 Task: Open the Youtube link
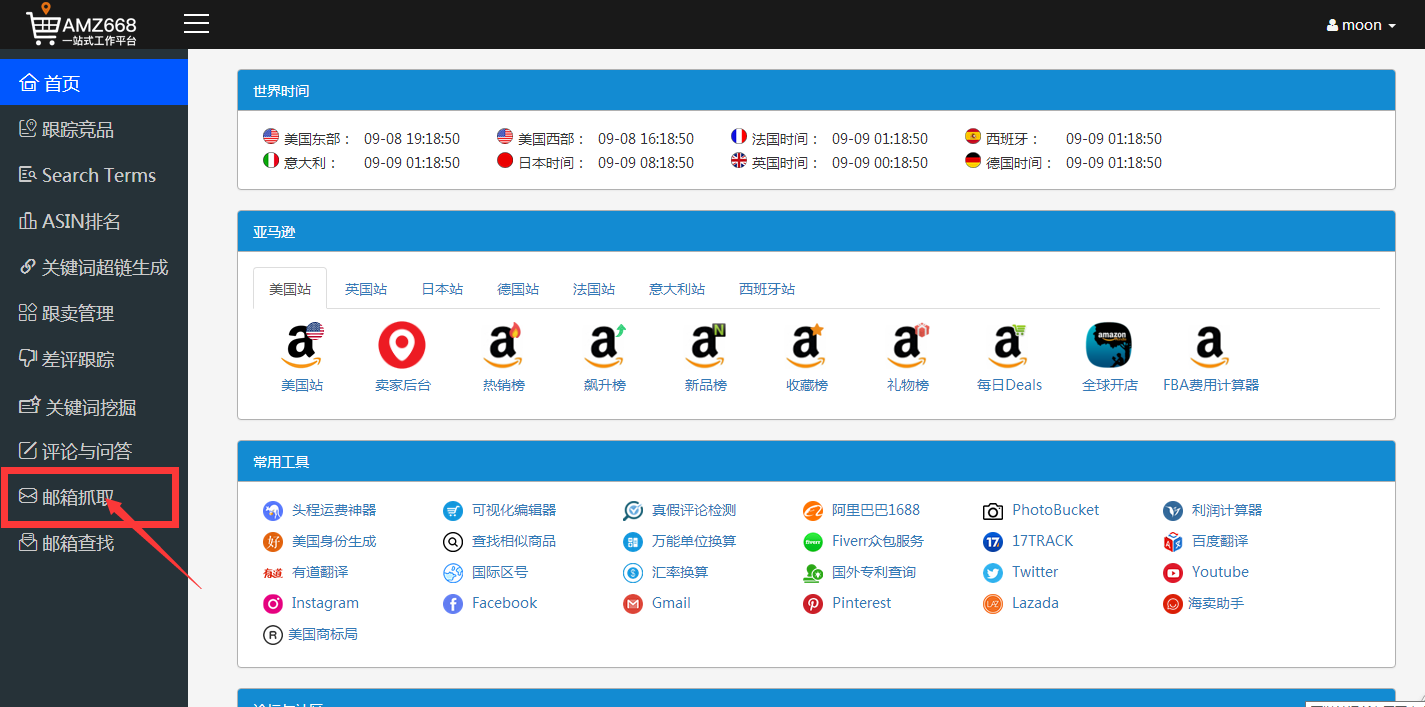tap(1220, 572)
